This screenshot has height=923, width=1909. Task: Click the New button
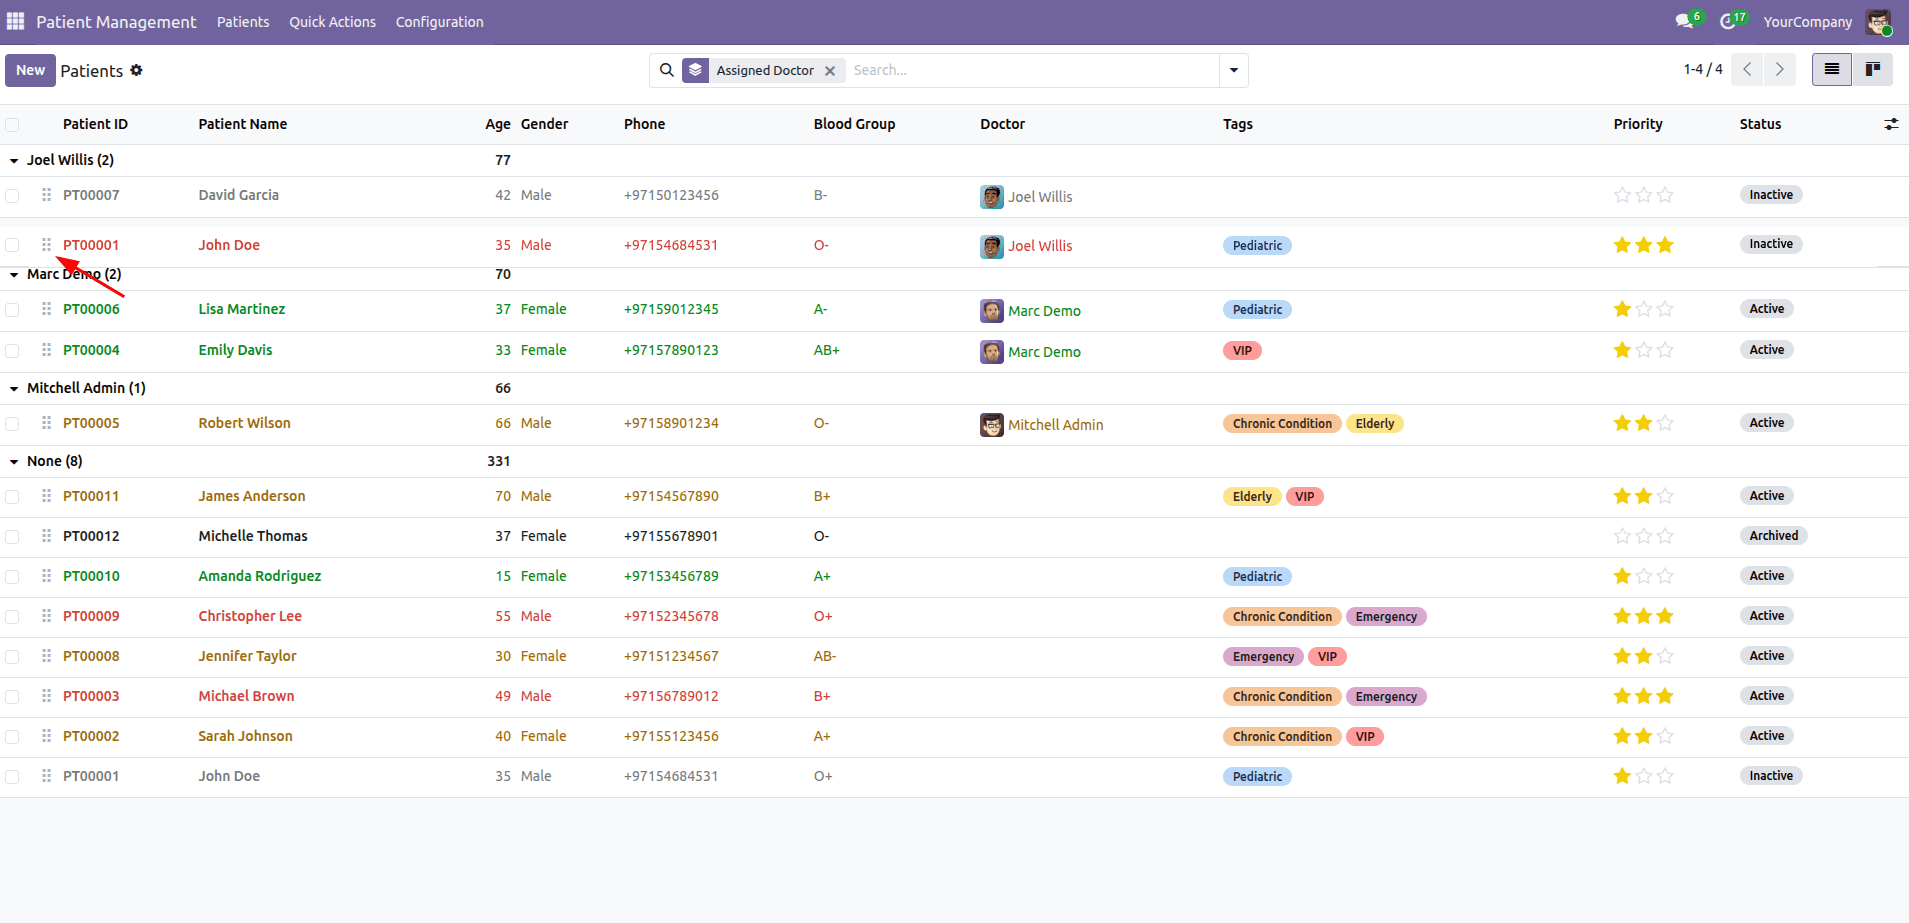[x=30, y=70]
